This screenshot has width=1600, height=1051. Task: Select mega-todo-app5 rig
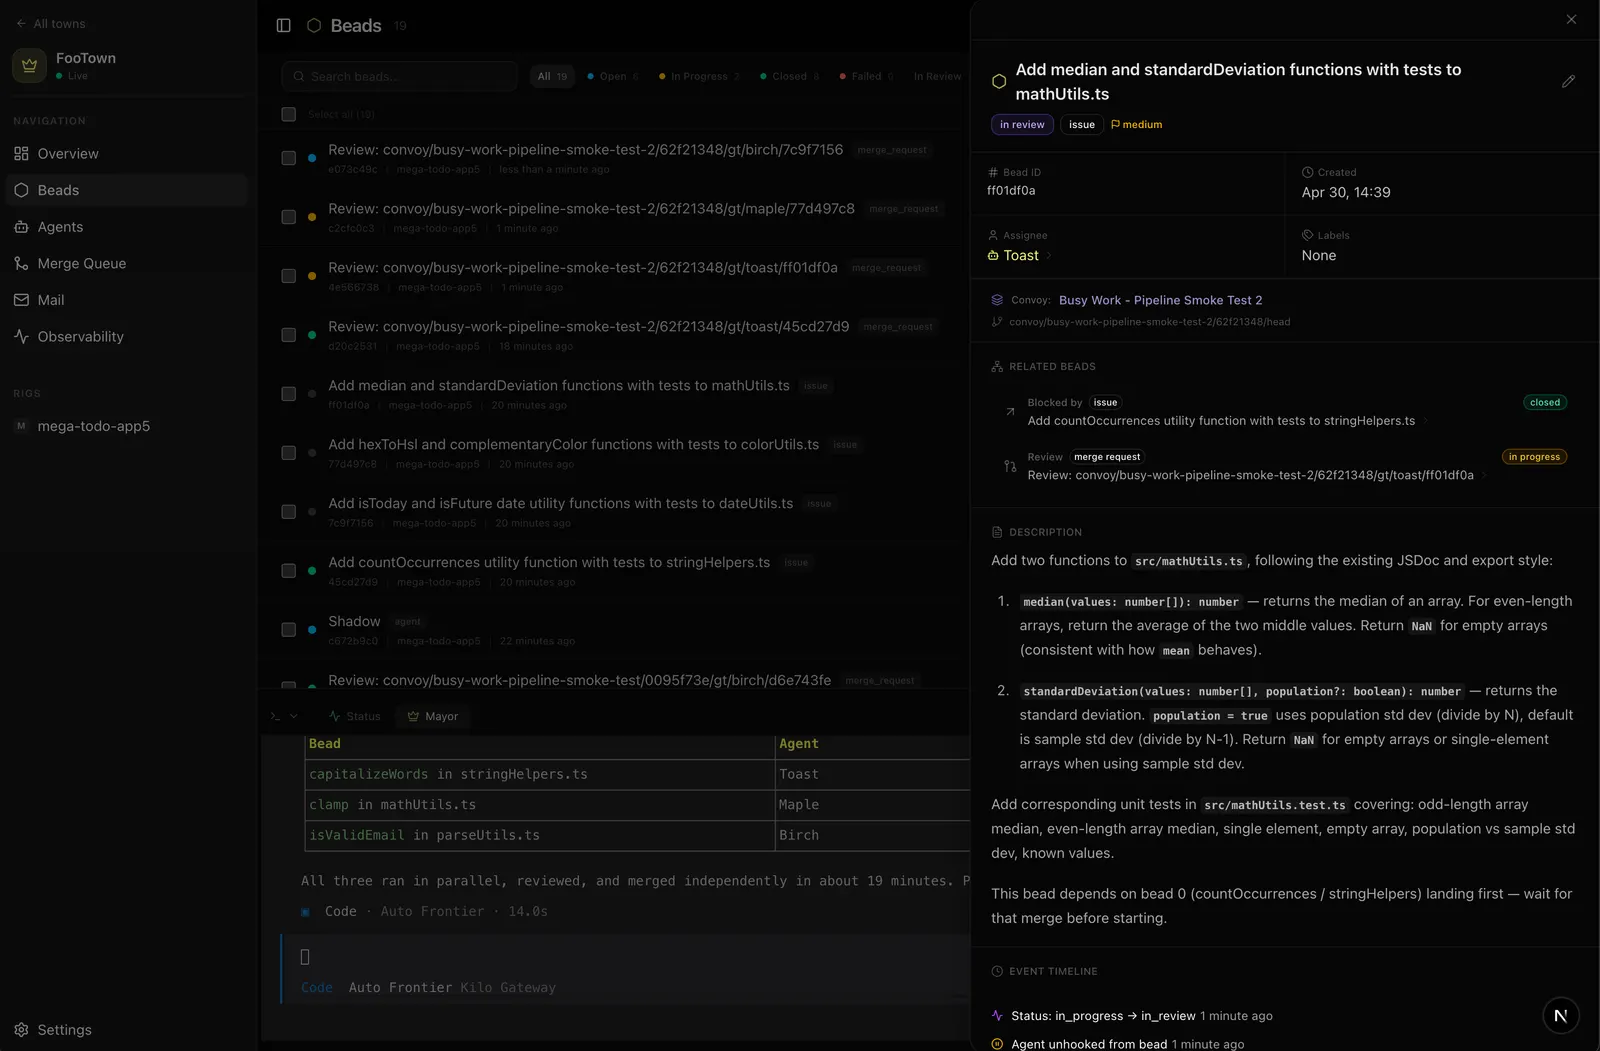pyautogui.click(x=128, y=426)
